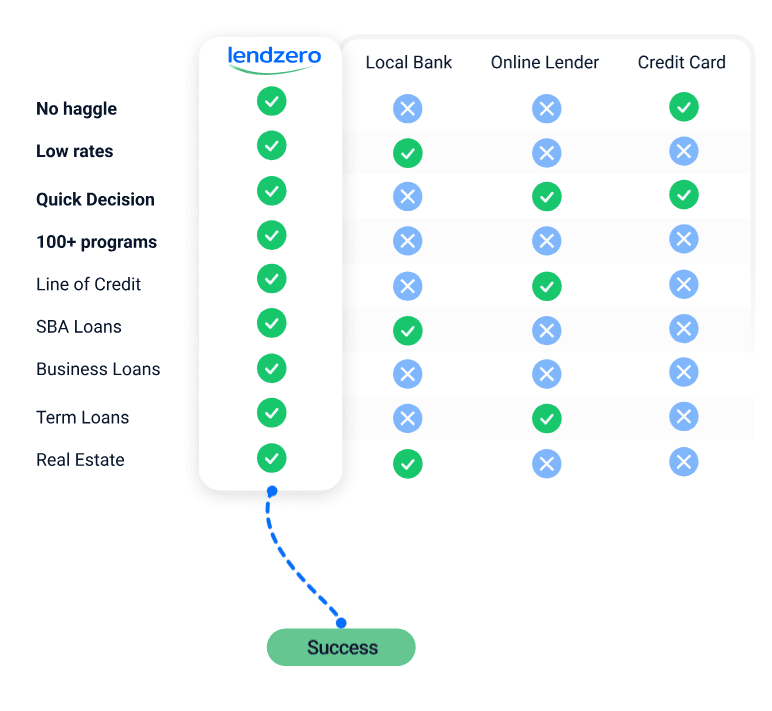Click lendzero's green check for No haggle
The height and width of the screenshot is (711, 772).
[271, 101]
